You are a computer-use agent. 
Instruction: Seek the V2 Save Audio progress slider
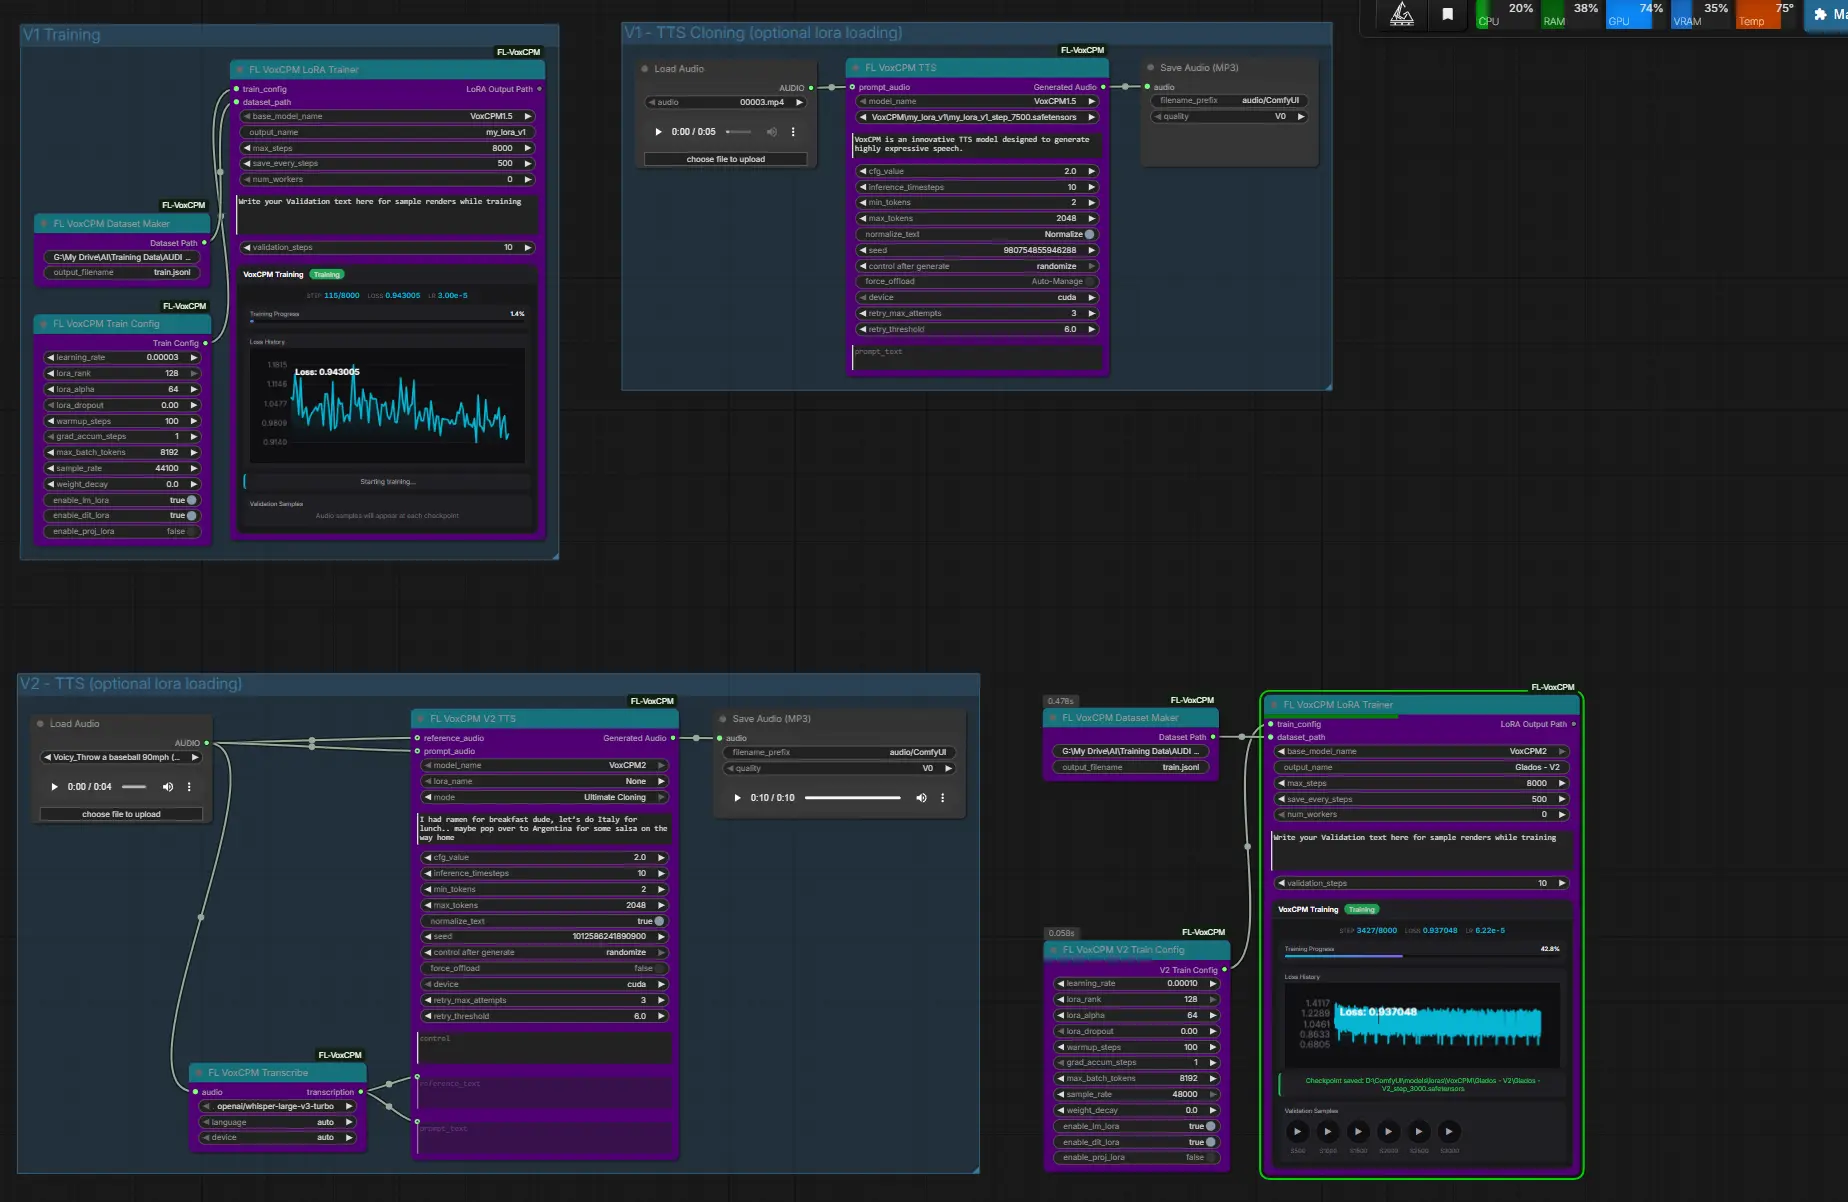853,798
